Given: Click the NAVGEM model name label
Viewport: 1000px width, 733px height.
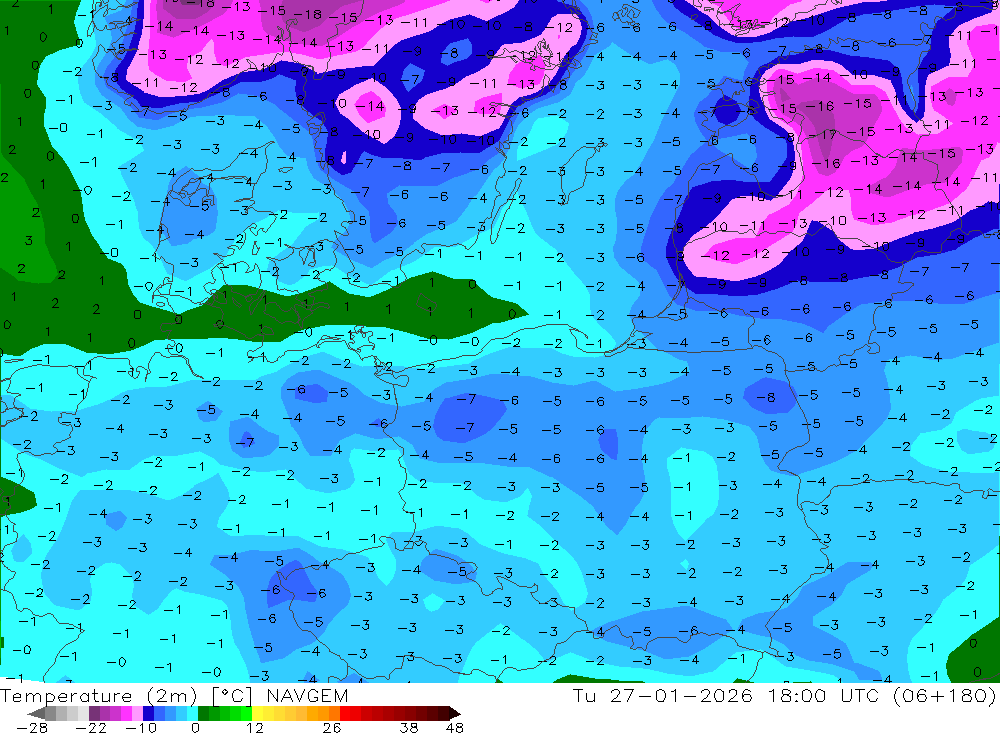Looking at the screenshot, I should (307, 695).
